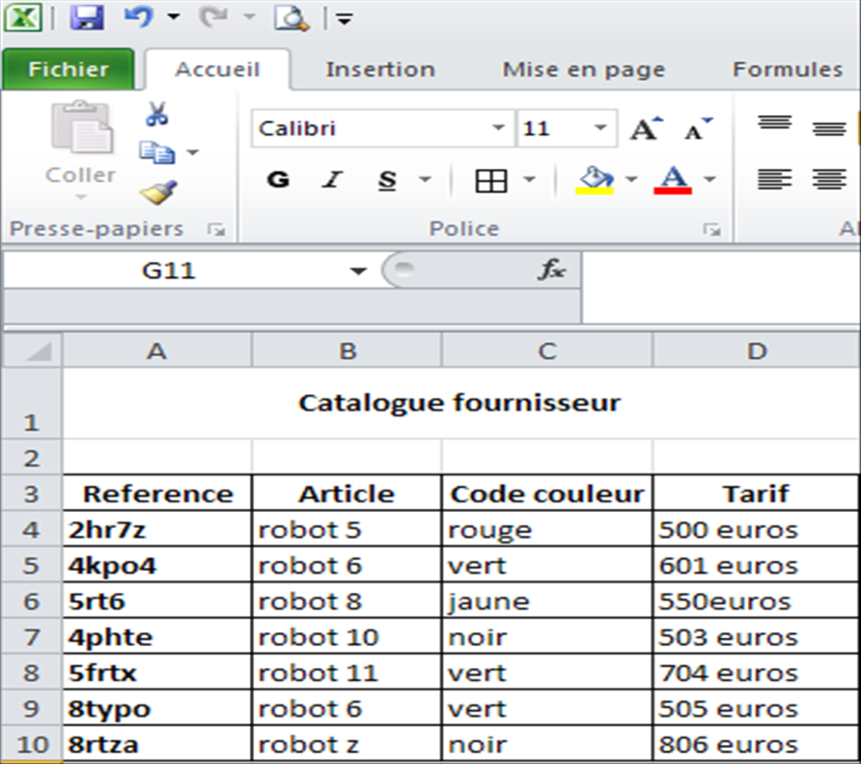Open the Fichier tab

[x=68, y=69]
